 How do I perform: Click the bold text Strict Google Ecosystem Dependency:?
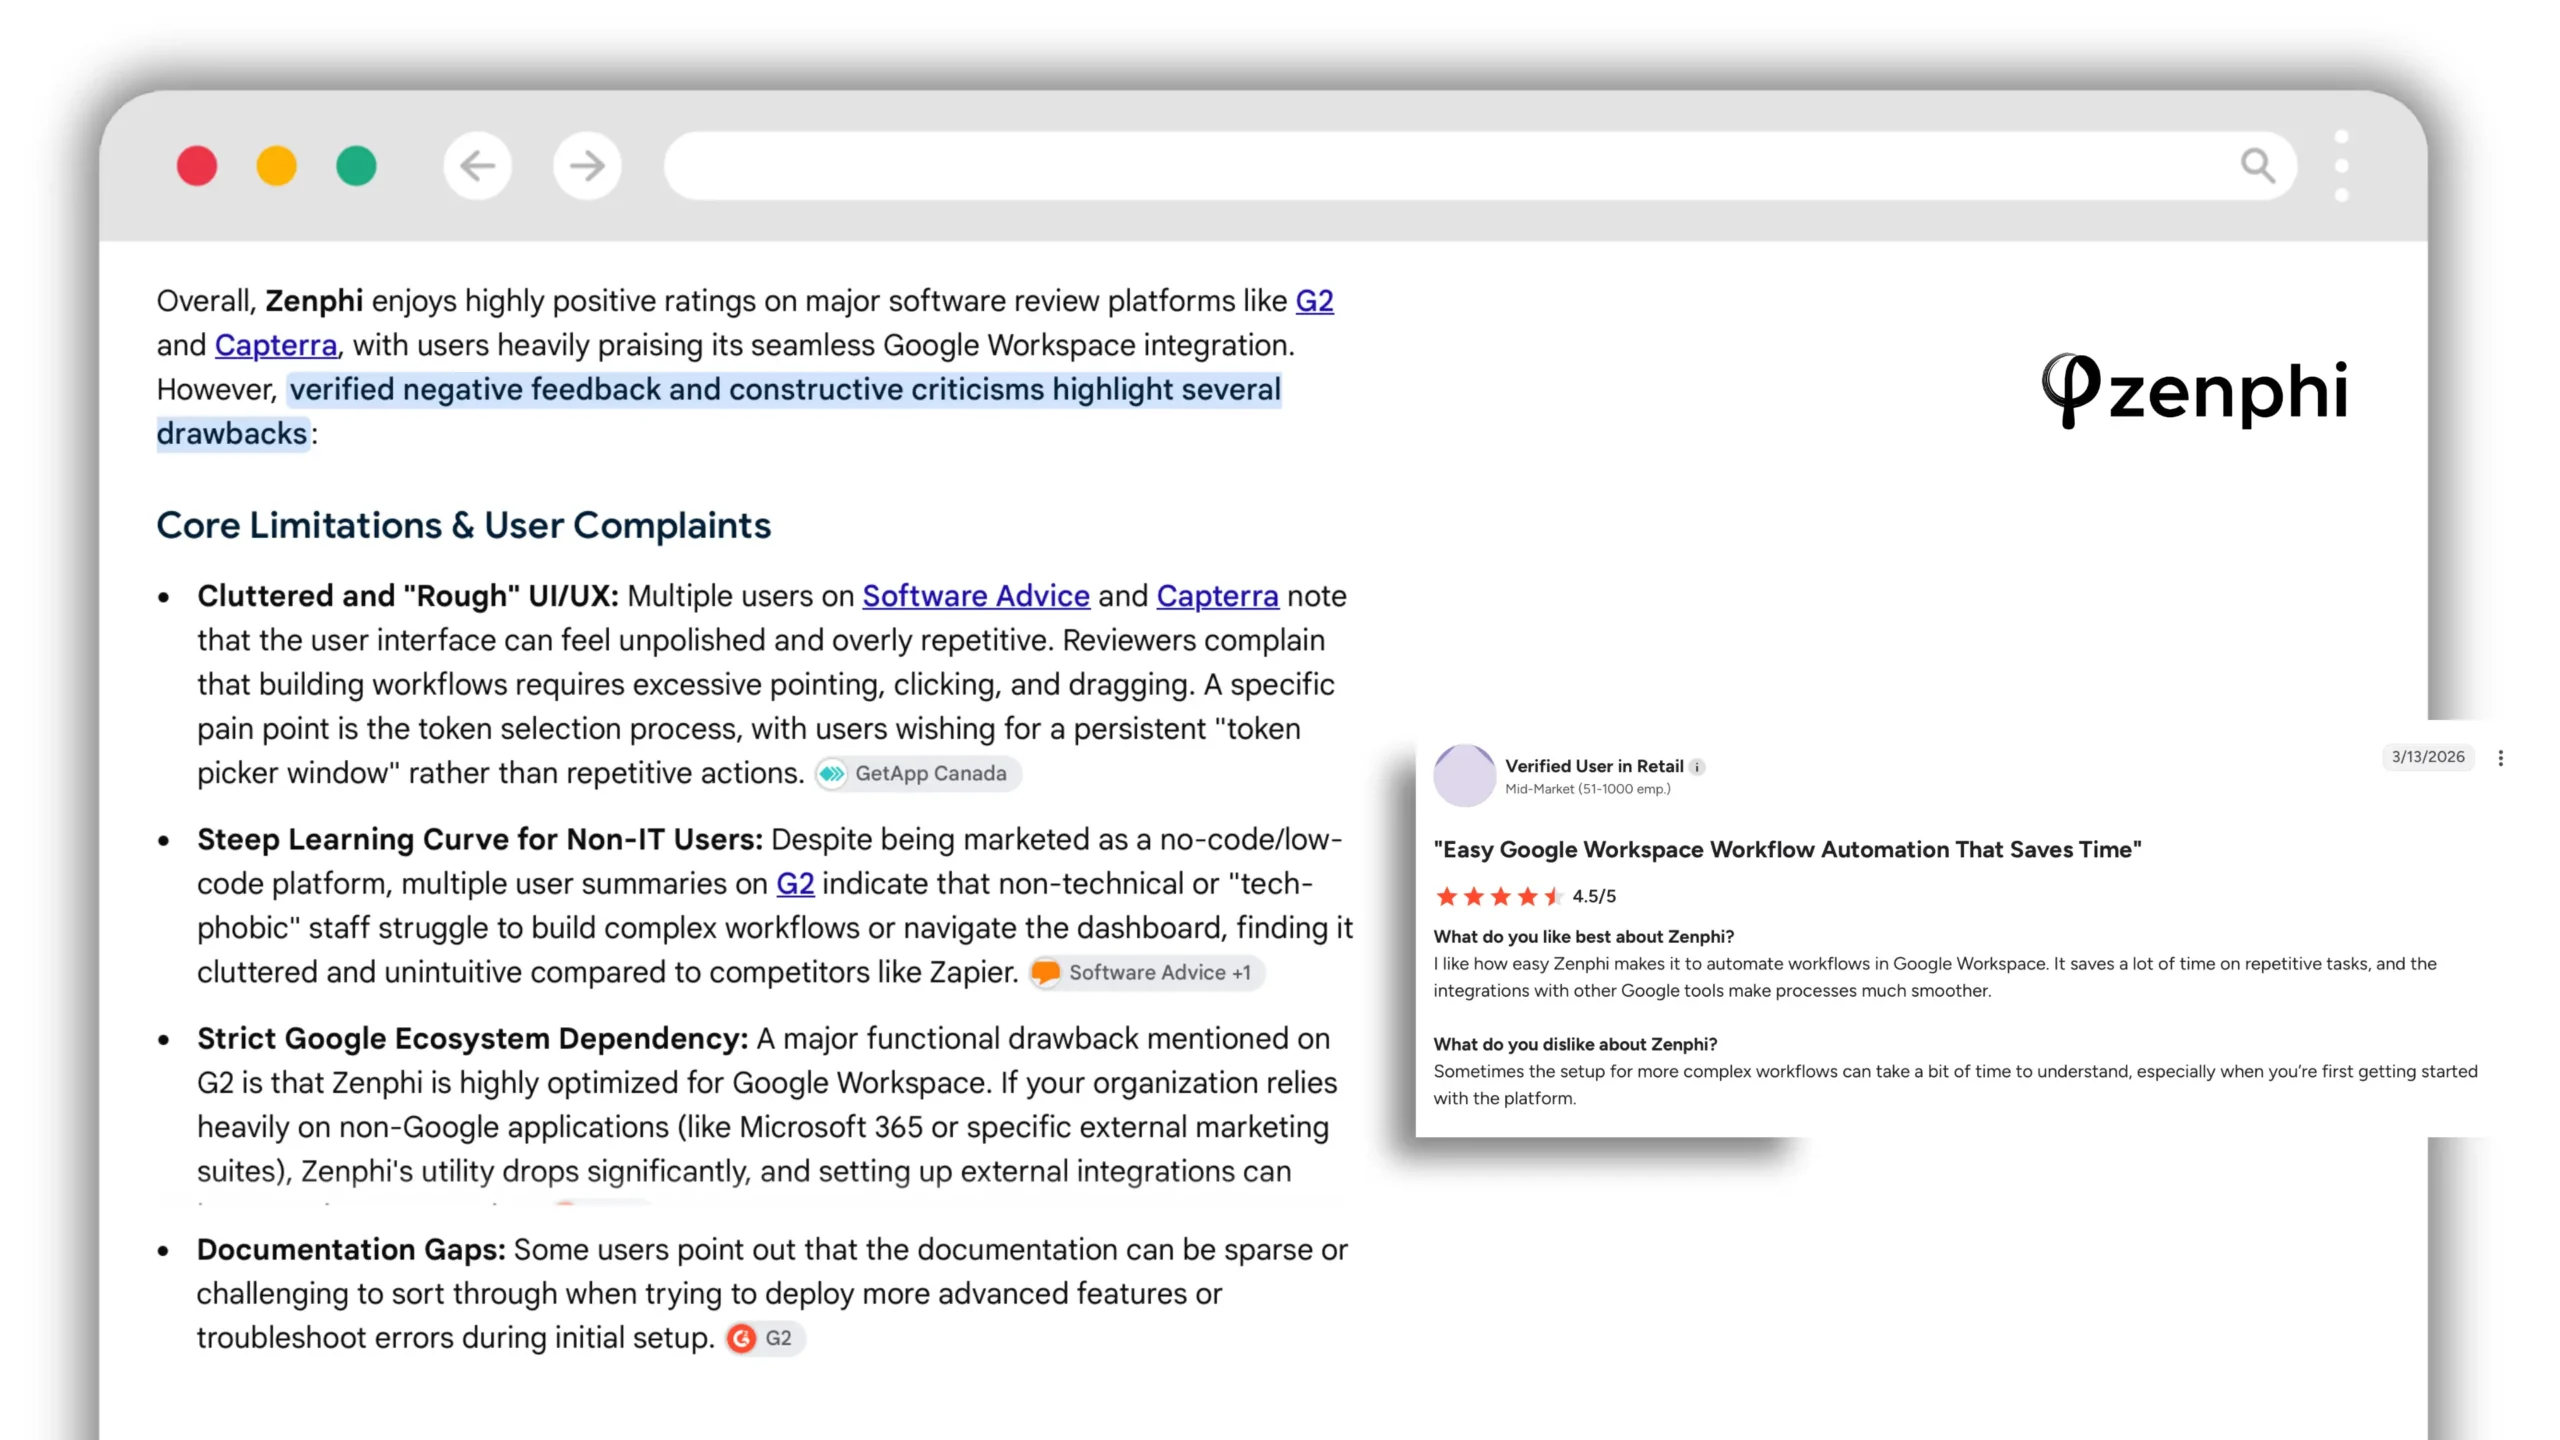coord(472,1038)
